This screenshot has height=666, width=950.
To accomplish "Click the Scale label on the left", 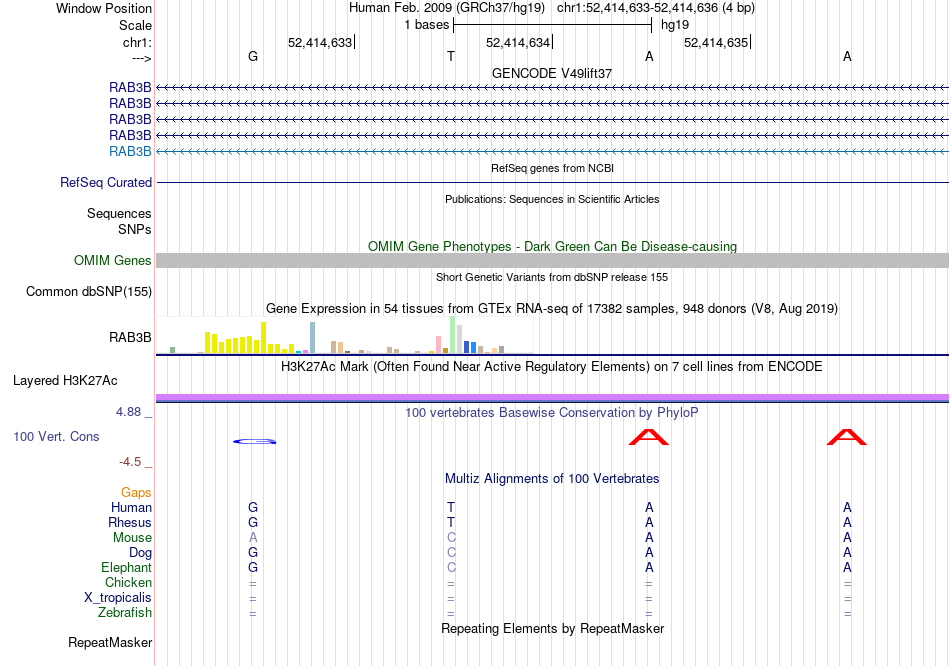I will pos(135,25).
